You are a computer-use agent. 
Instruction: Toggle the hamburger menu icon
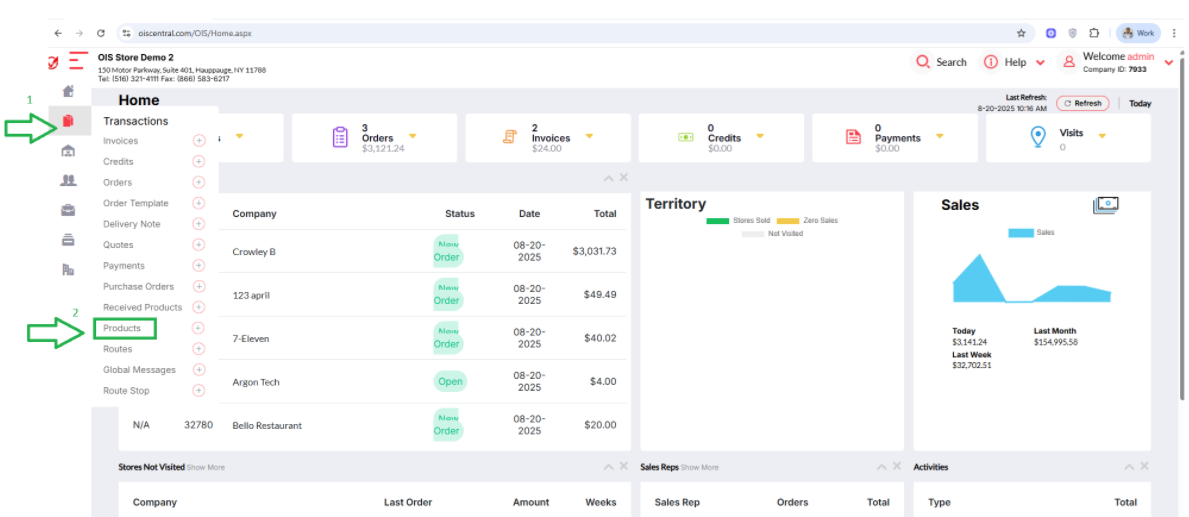pyautogui.click(x=78, y=61)
